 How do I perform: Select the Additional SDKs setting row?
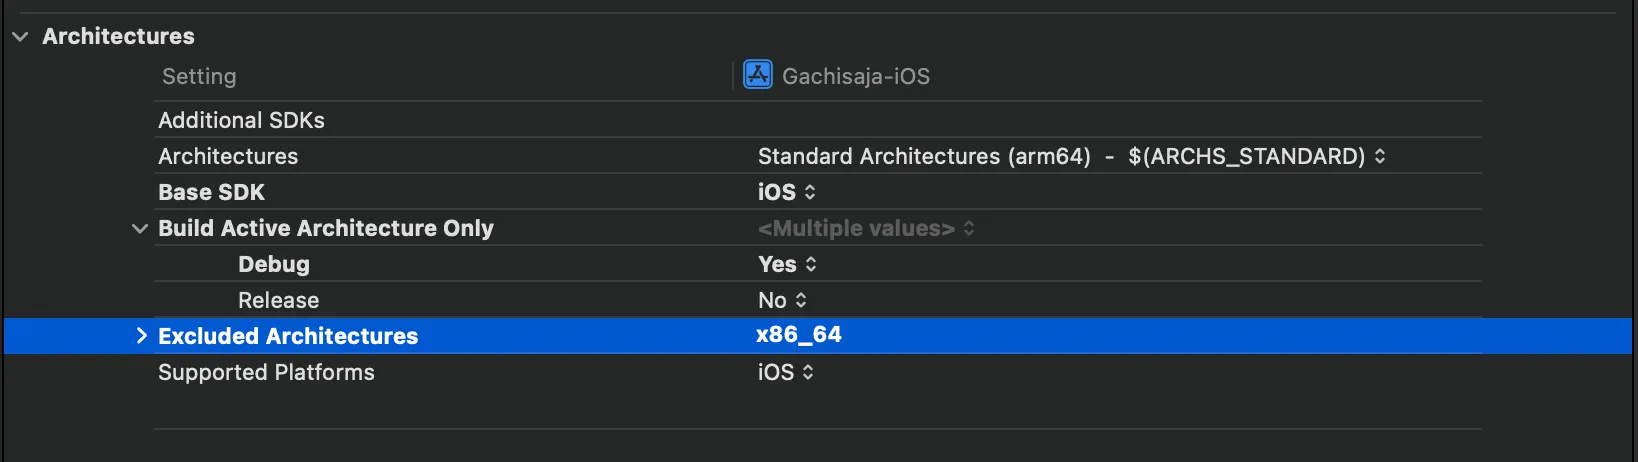(x=241, y=121)
